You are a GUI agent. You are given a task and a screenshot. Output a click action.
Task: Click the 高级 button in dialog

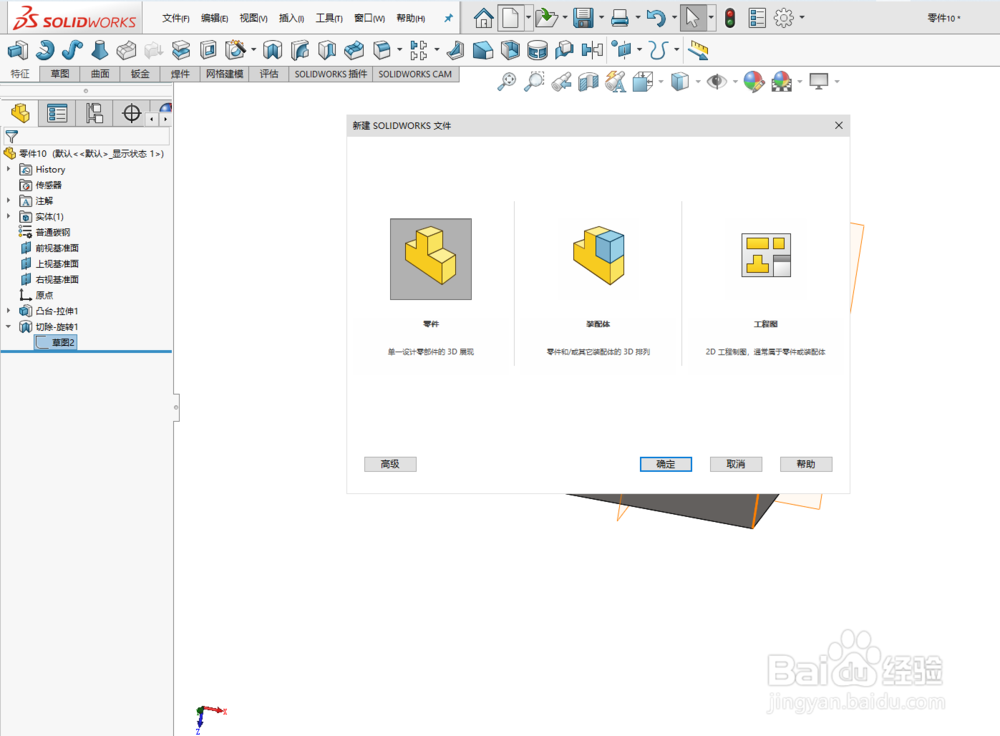tap(390, 464)
